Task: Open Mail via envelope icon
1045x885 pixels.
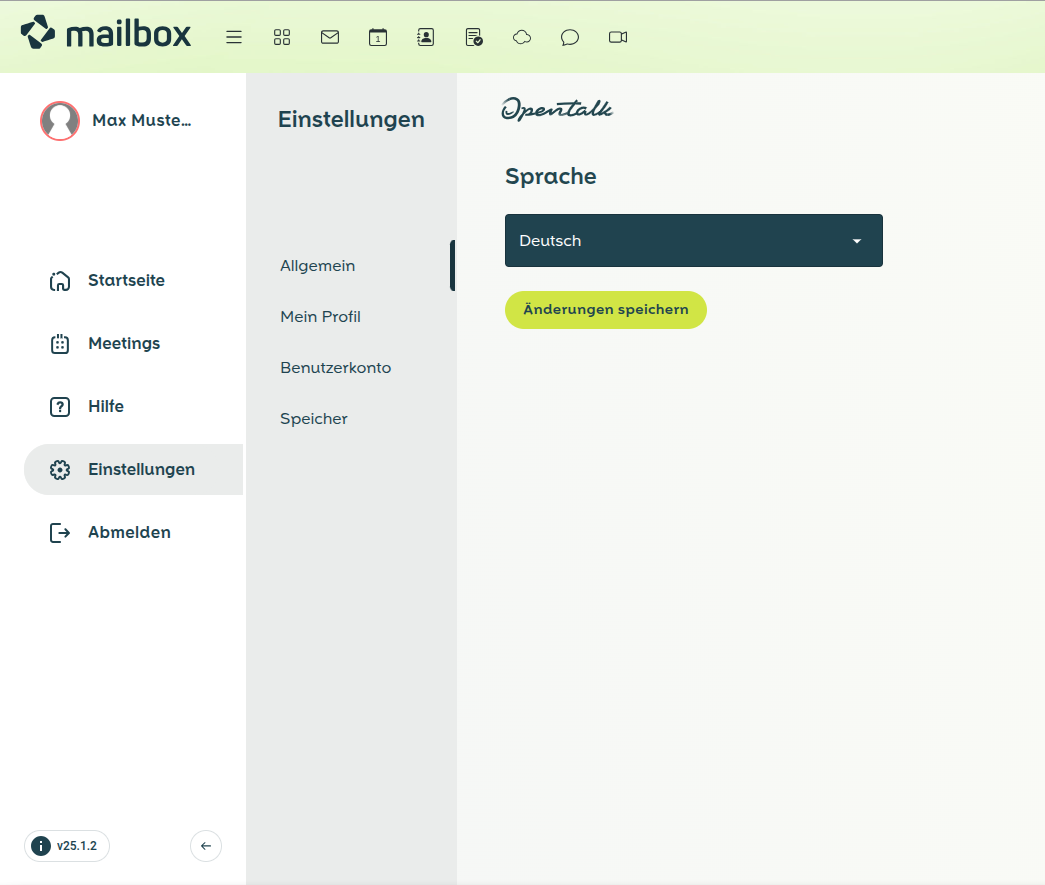Action: tap(330, 37)
